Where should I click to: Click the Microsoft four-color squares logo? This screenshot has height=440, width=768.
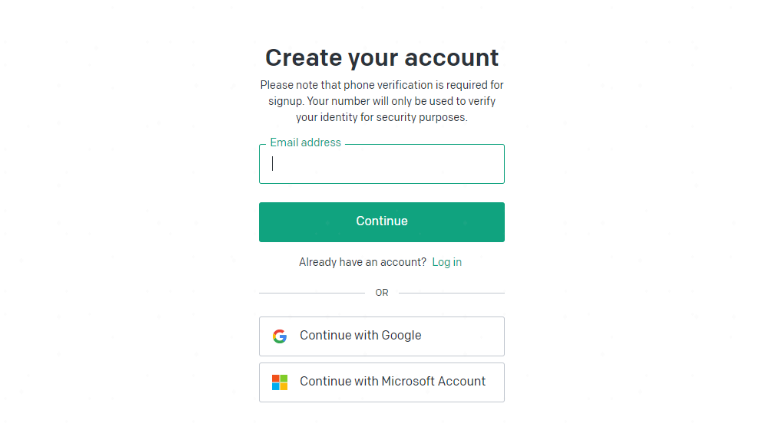pyautogui.click(x=280, y=382)
